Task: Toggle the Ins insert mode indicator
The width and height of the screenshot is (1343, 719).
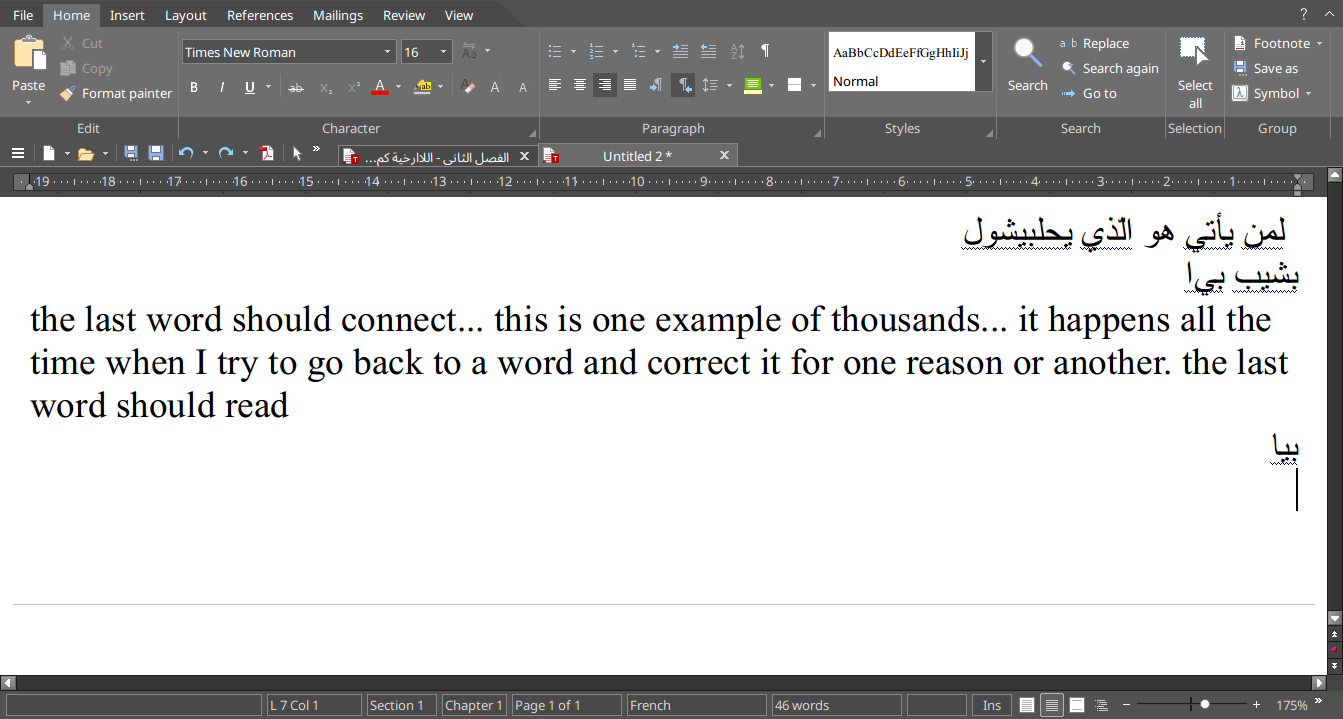Action: click(x=991, y=705)
